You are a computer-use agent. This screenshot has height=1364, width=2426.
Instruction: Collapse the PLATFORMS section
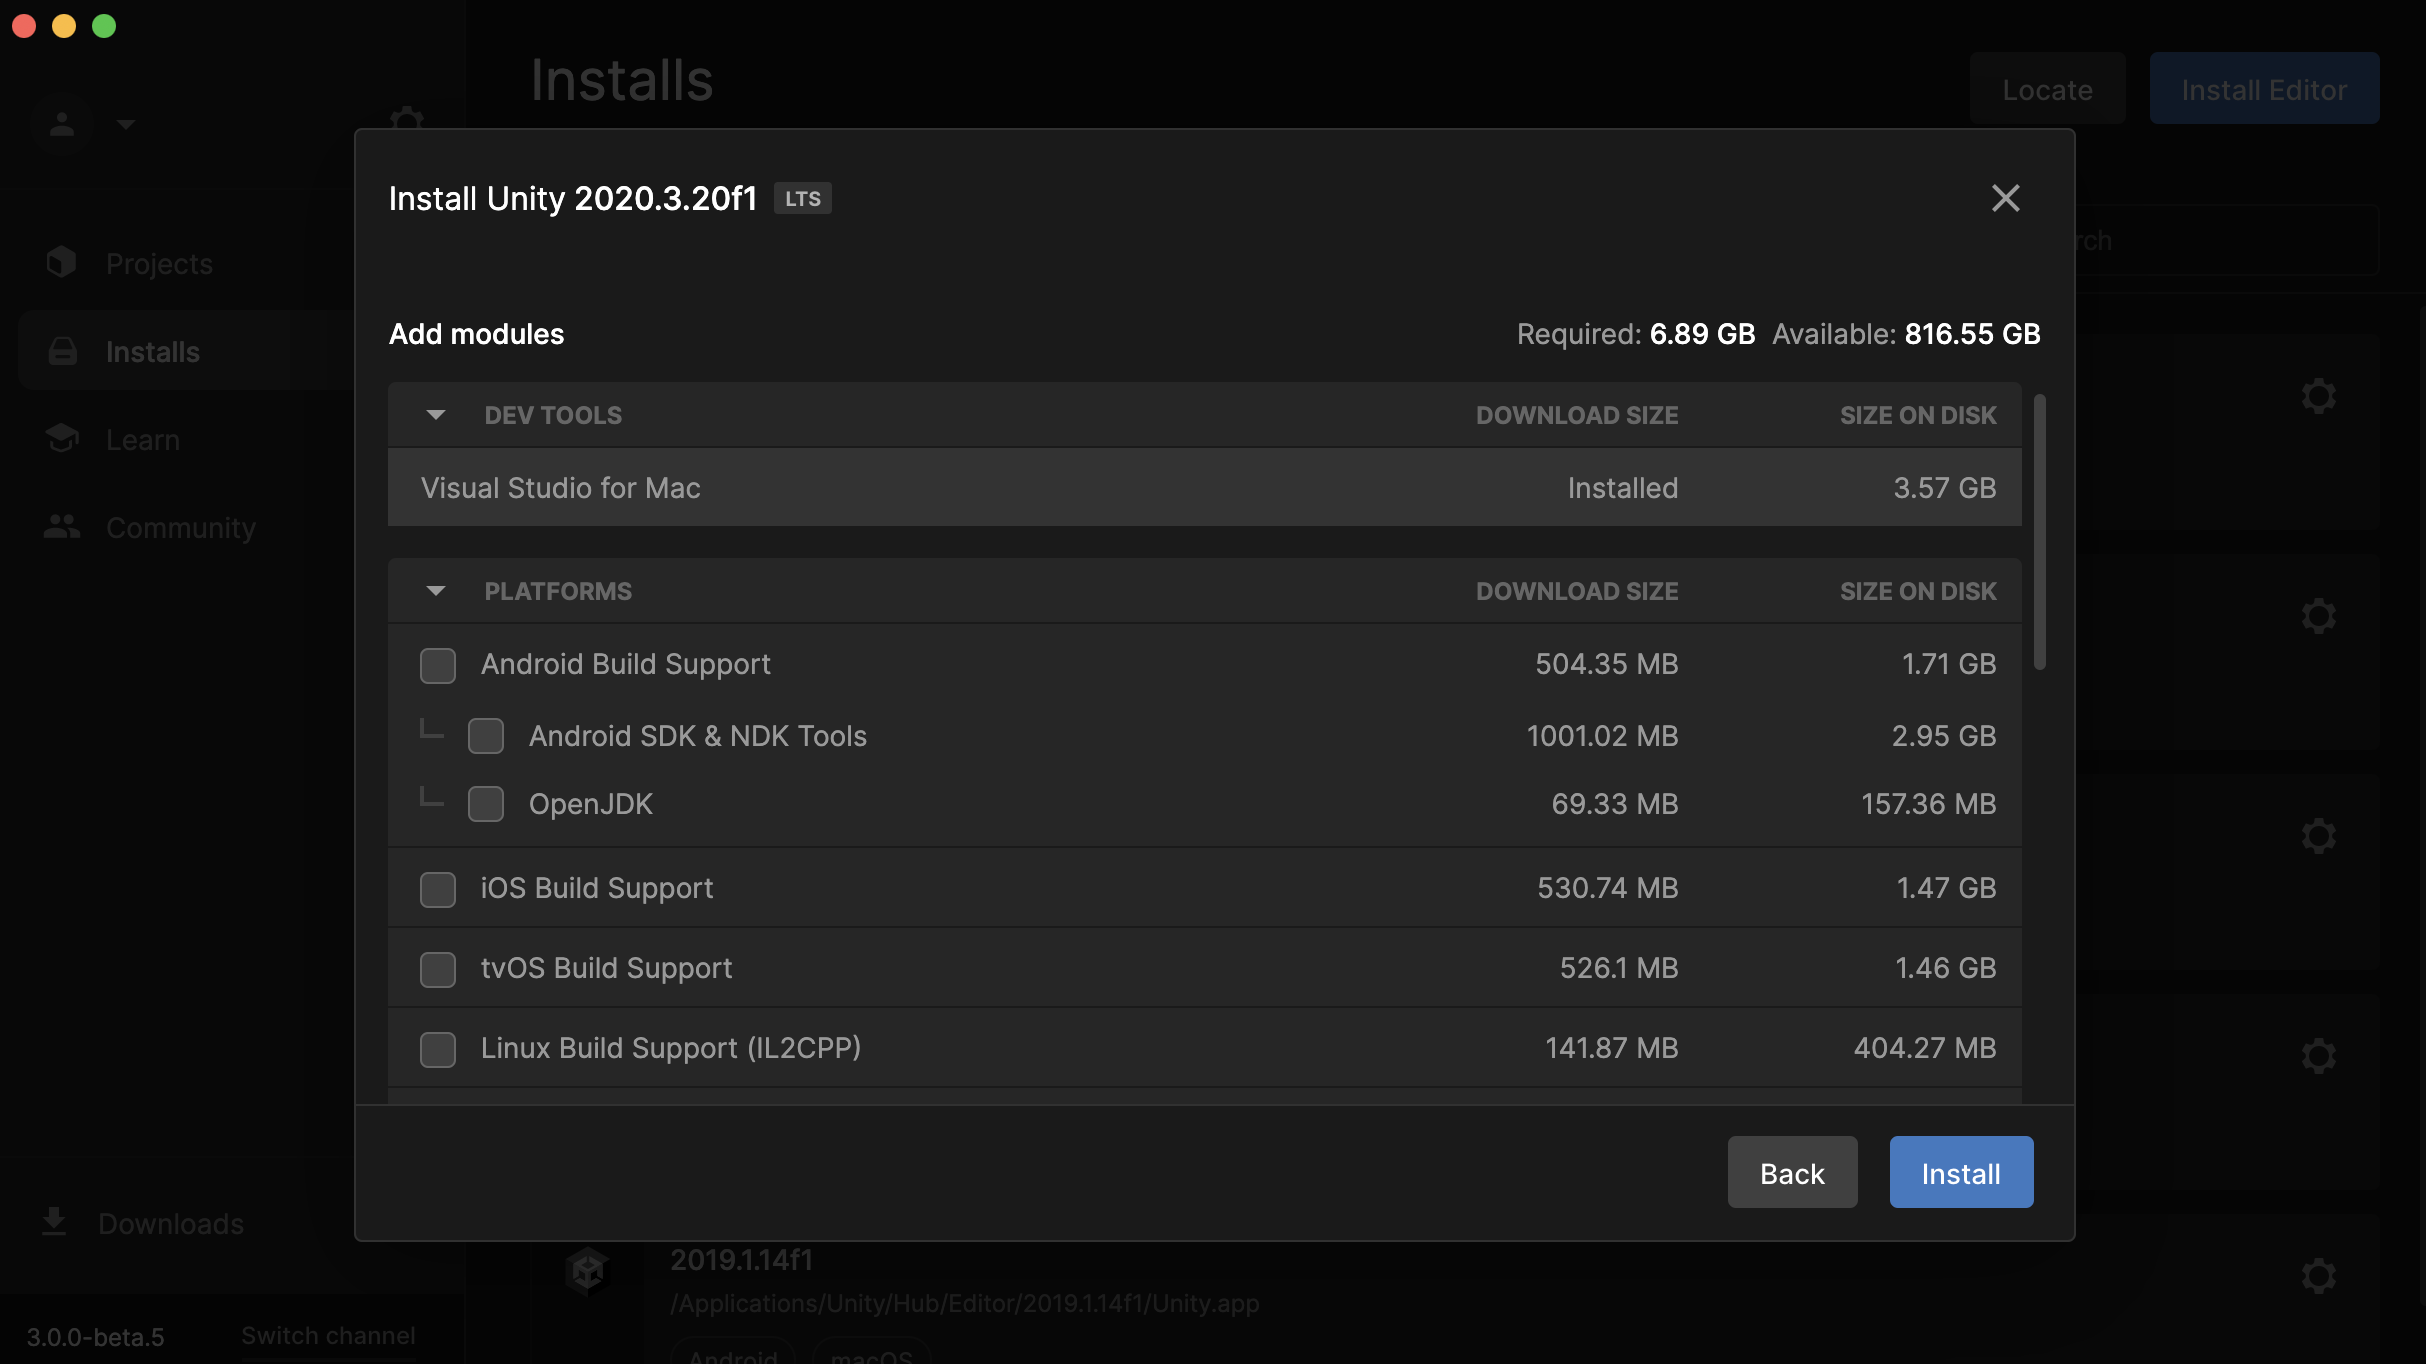436,591
